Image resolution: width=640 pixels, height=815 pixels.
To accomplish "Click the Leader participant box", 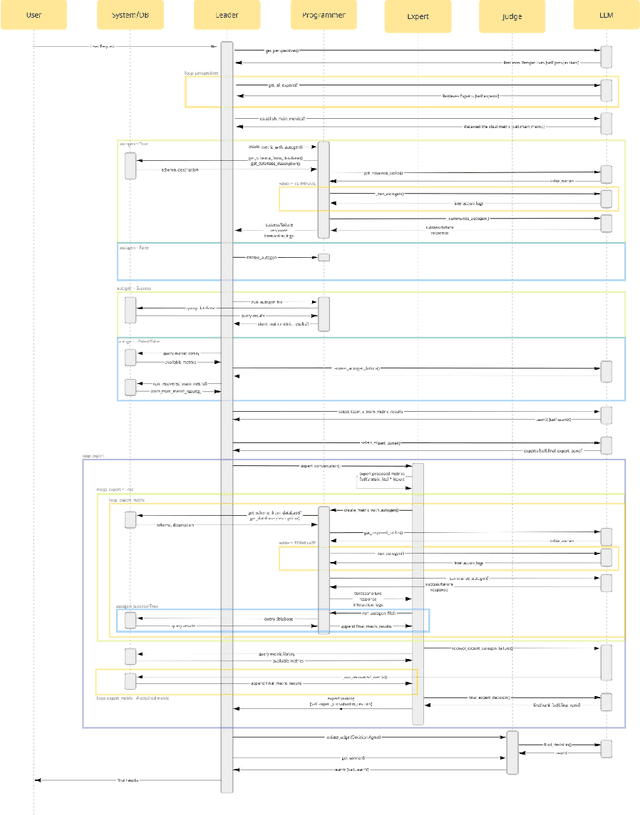I will (x=227, y=15).
